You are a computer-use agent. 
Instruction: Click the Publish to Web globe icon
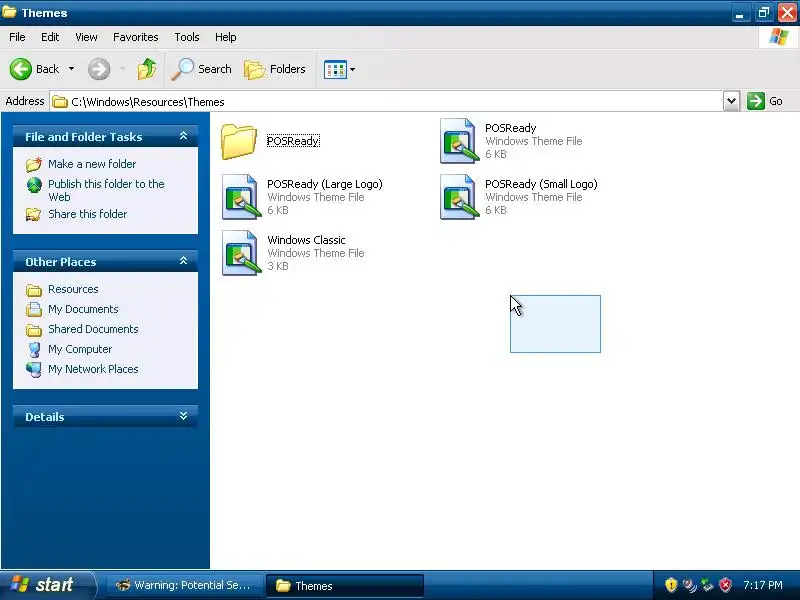[34, 185]
